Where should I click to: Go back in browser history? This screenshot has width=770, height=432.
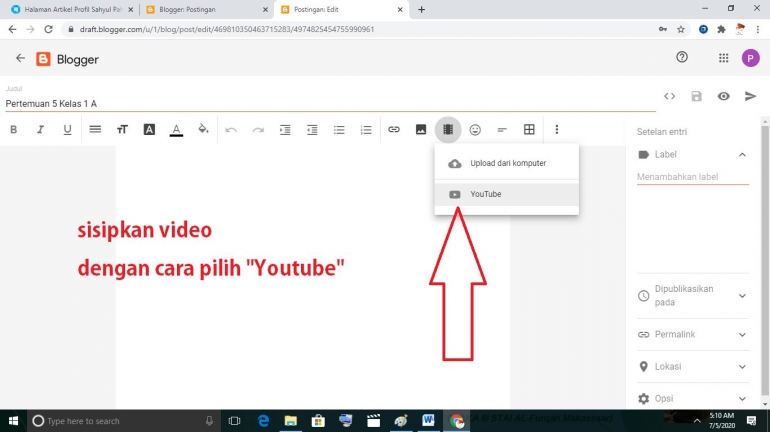click(12, 29)
